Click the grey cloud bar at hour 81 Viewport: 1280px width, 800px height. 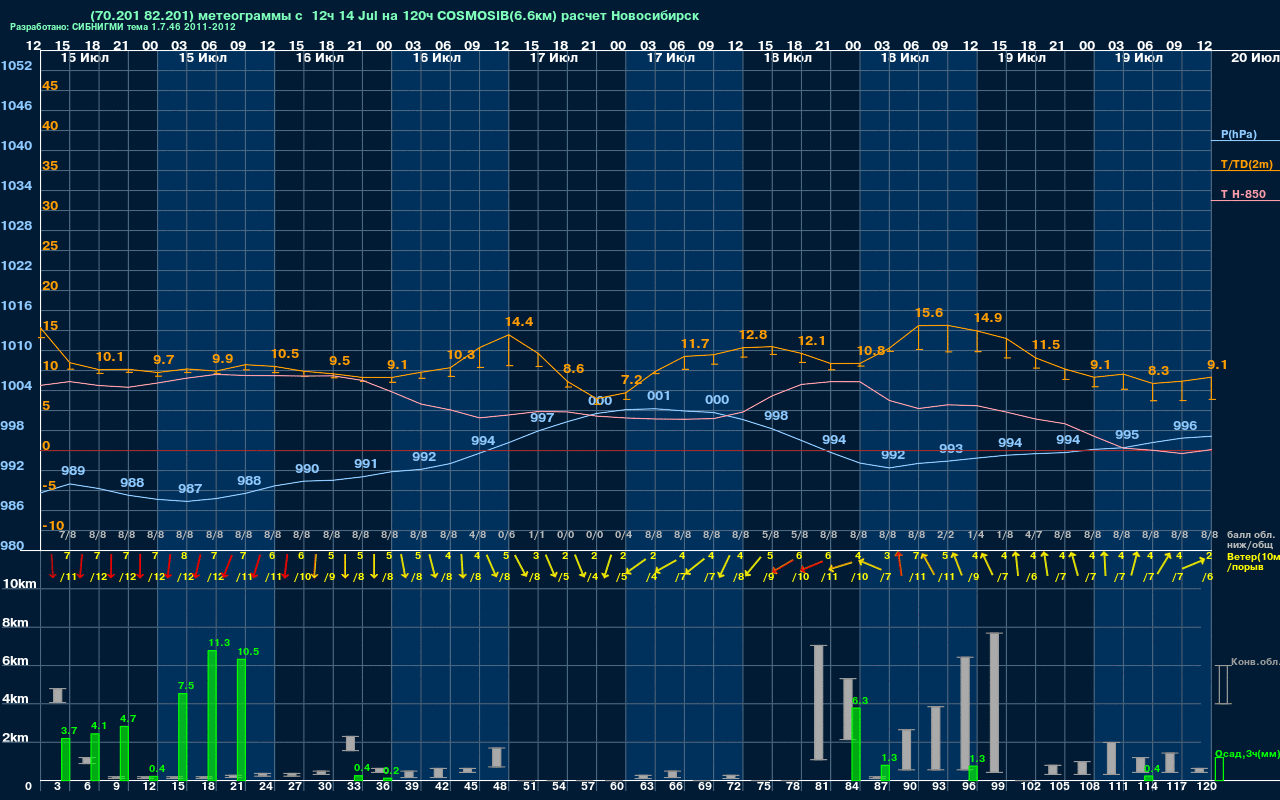[x=818, y=702]
